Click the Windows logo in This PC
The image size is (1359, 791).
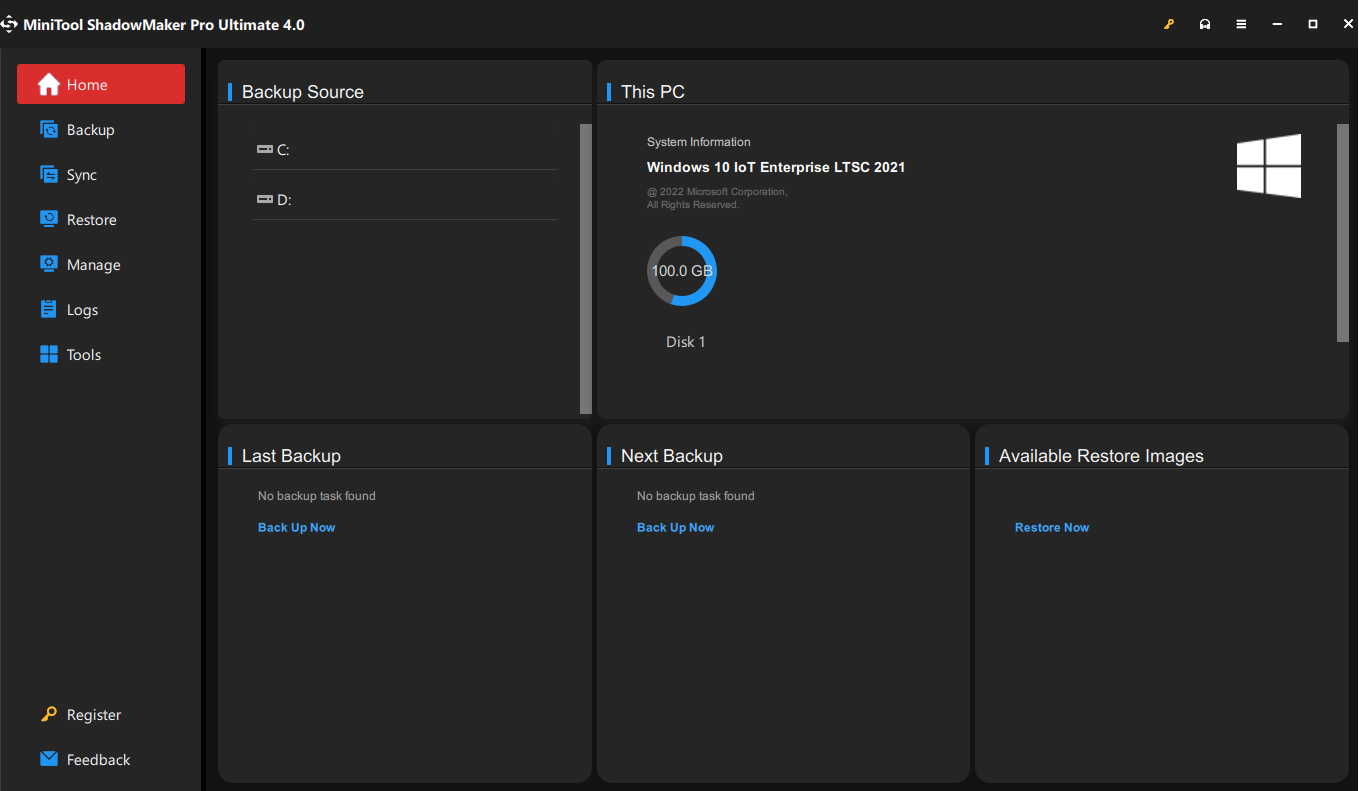tap(1269, 166)
